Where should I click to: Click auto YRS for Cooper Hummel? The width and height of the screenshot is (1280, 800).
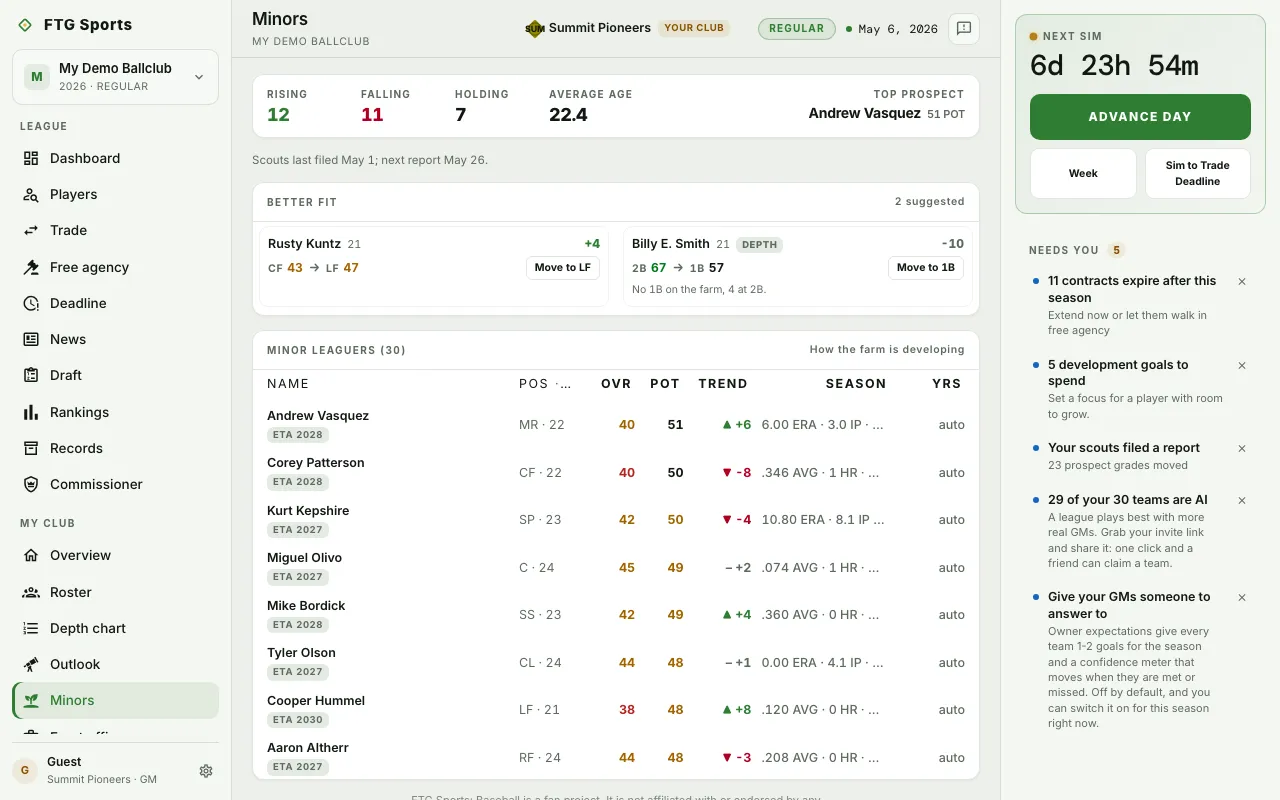tap(951, 710)
